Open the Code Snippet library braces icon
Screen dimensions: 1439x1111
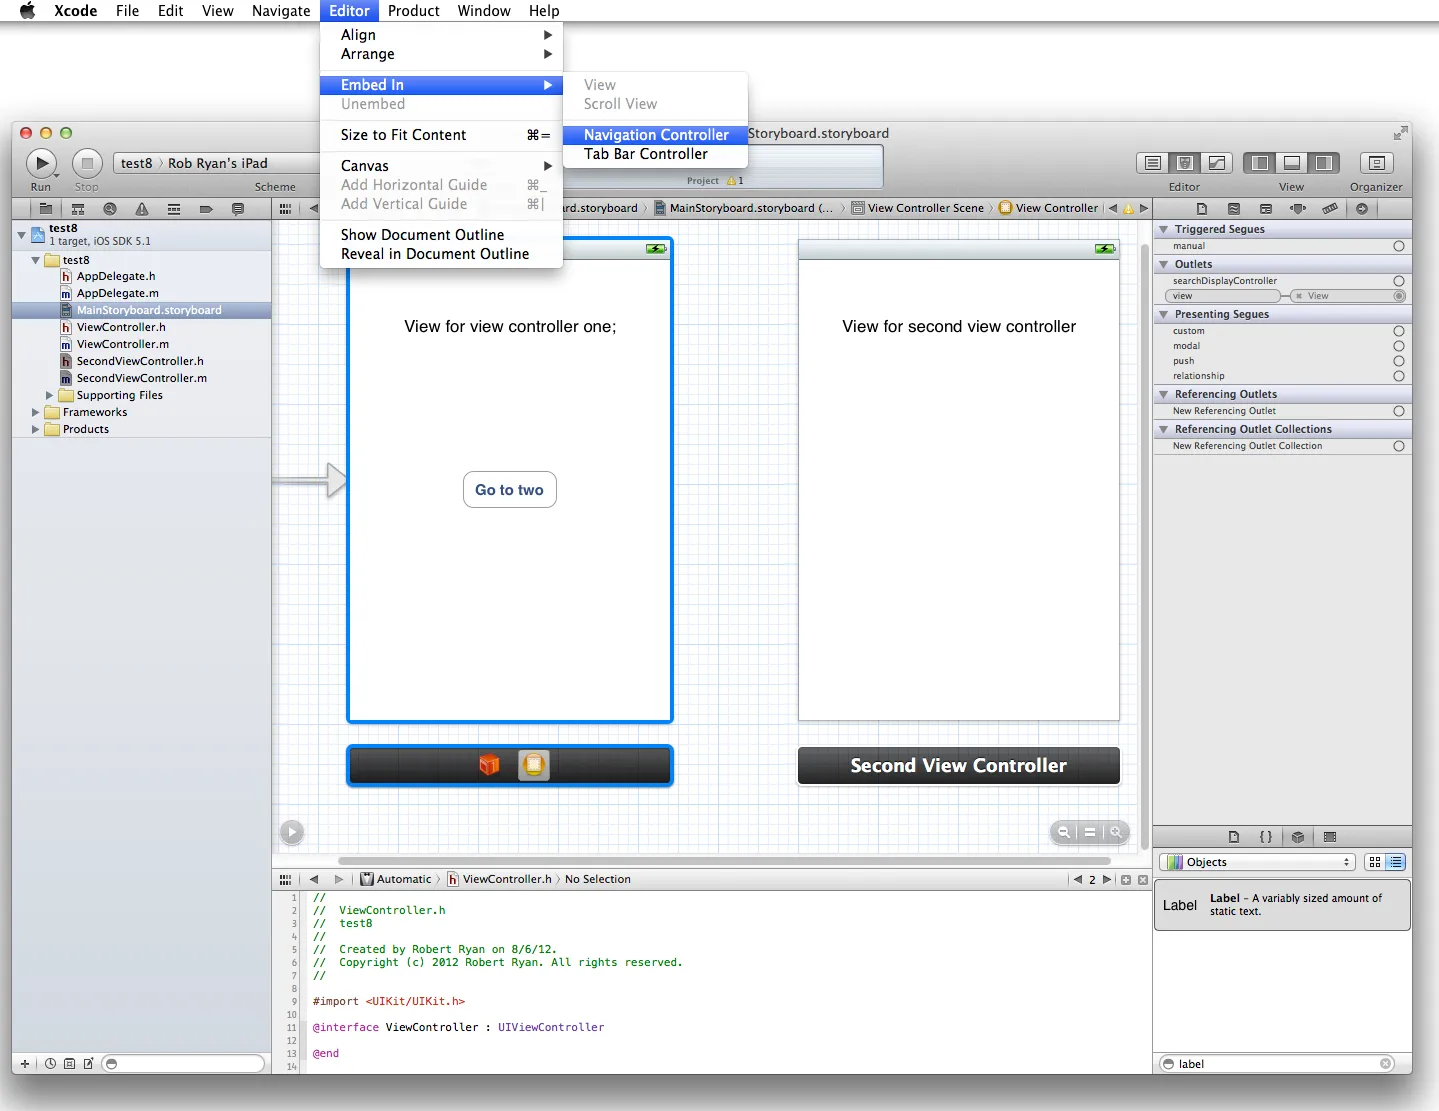[1266, 837]
